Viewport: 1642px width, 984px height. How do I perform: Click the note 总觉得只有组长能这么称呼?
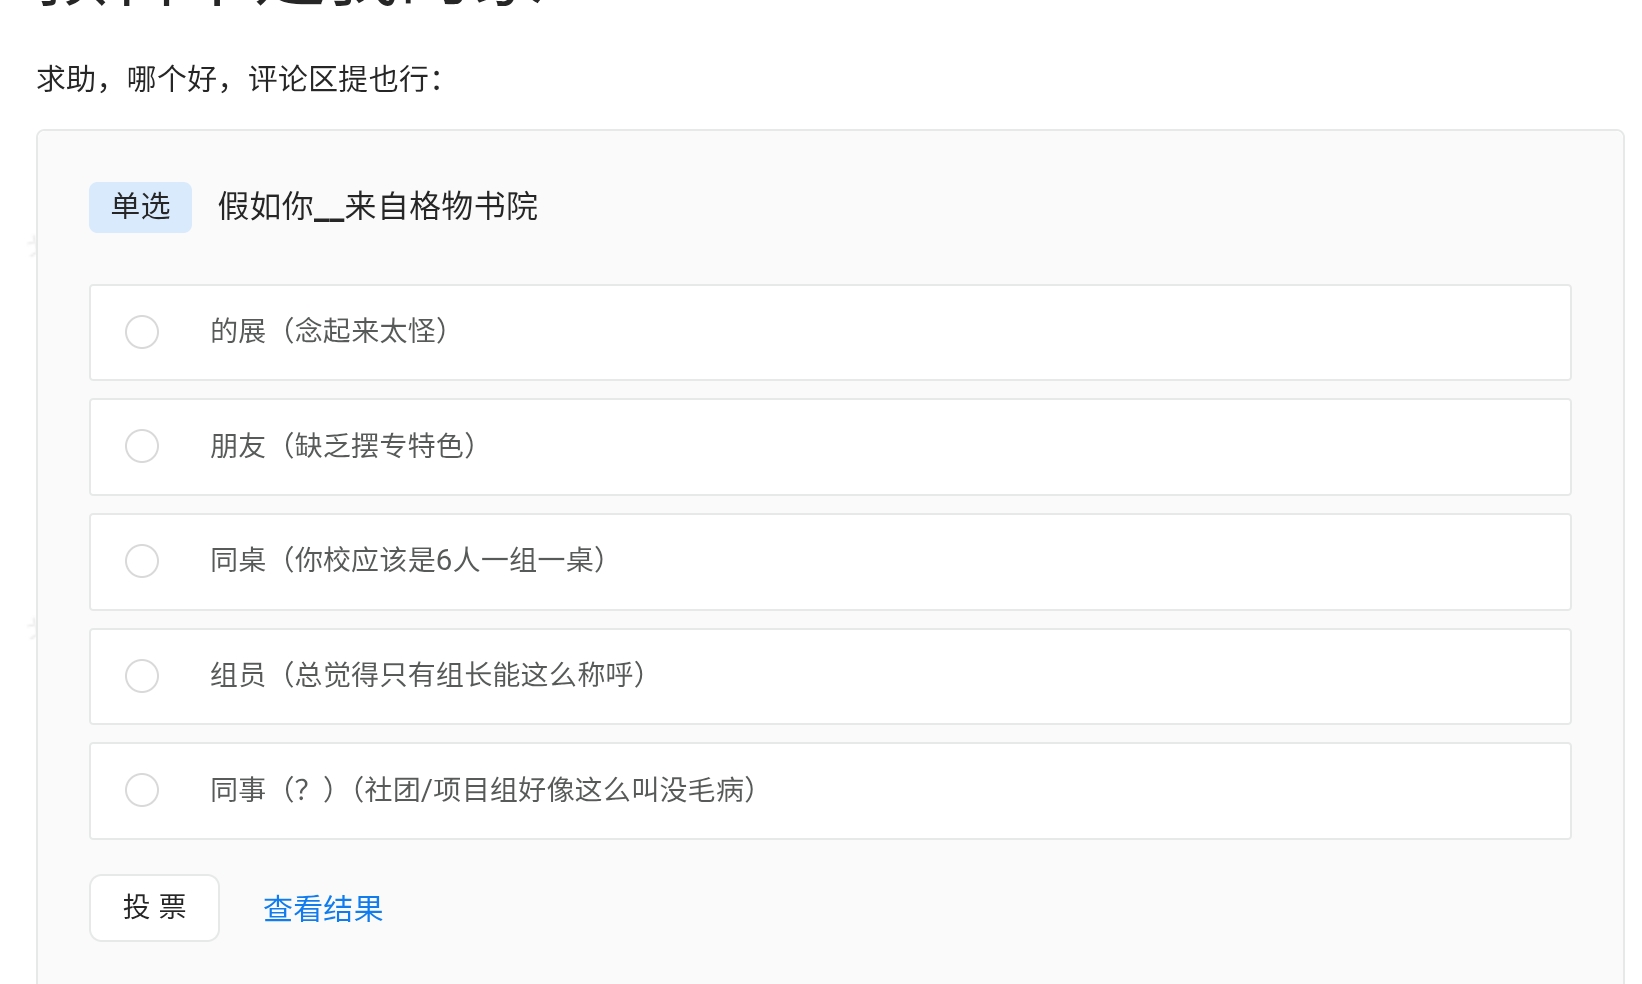click(465, 675)
